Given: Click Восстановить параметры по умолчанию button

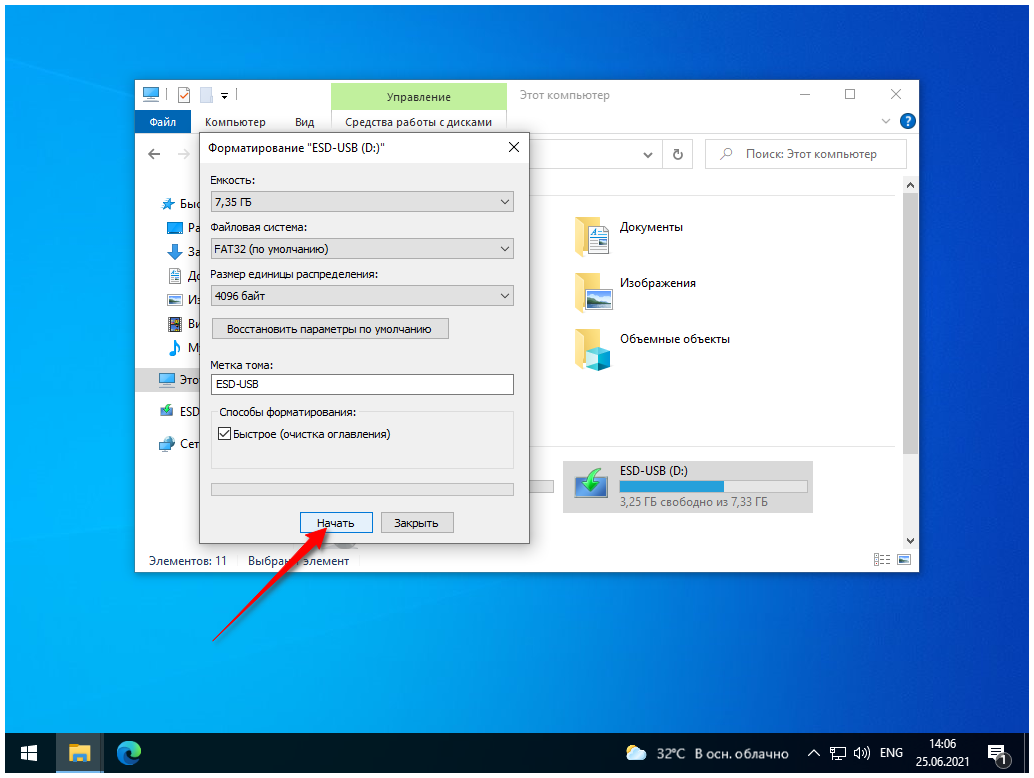Looking at the screenshot, I should (x=330, y=329).
